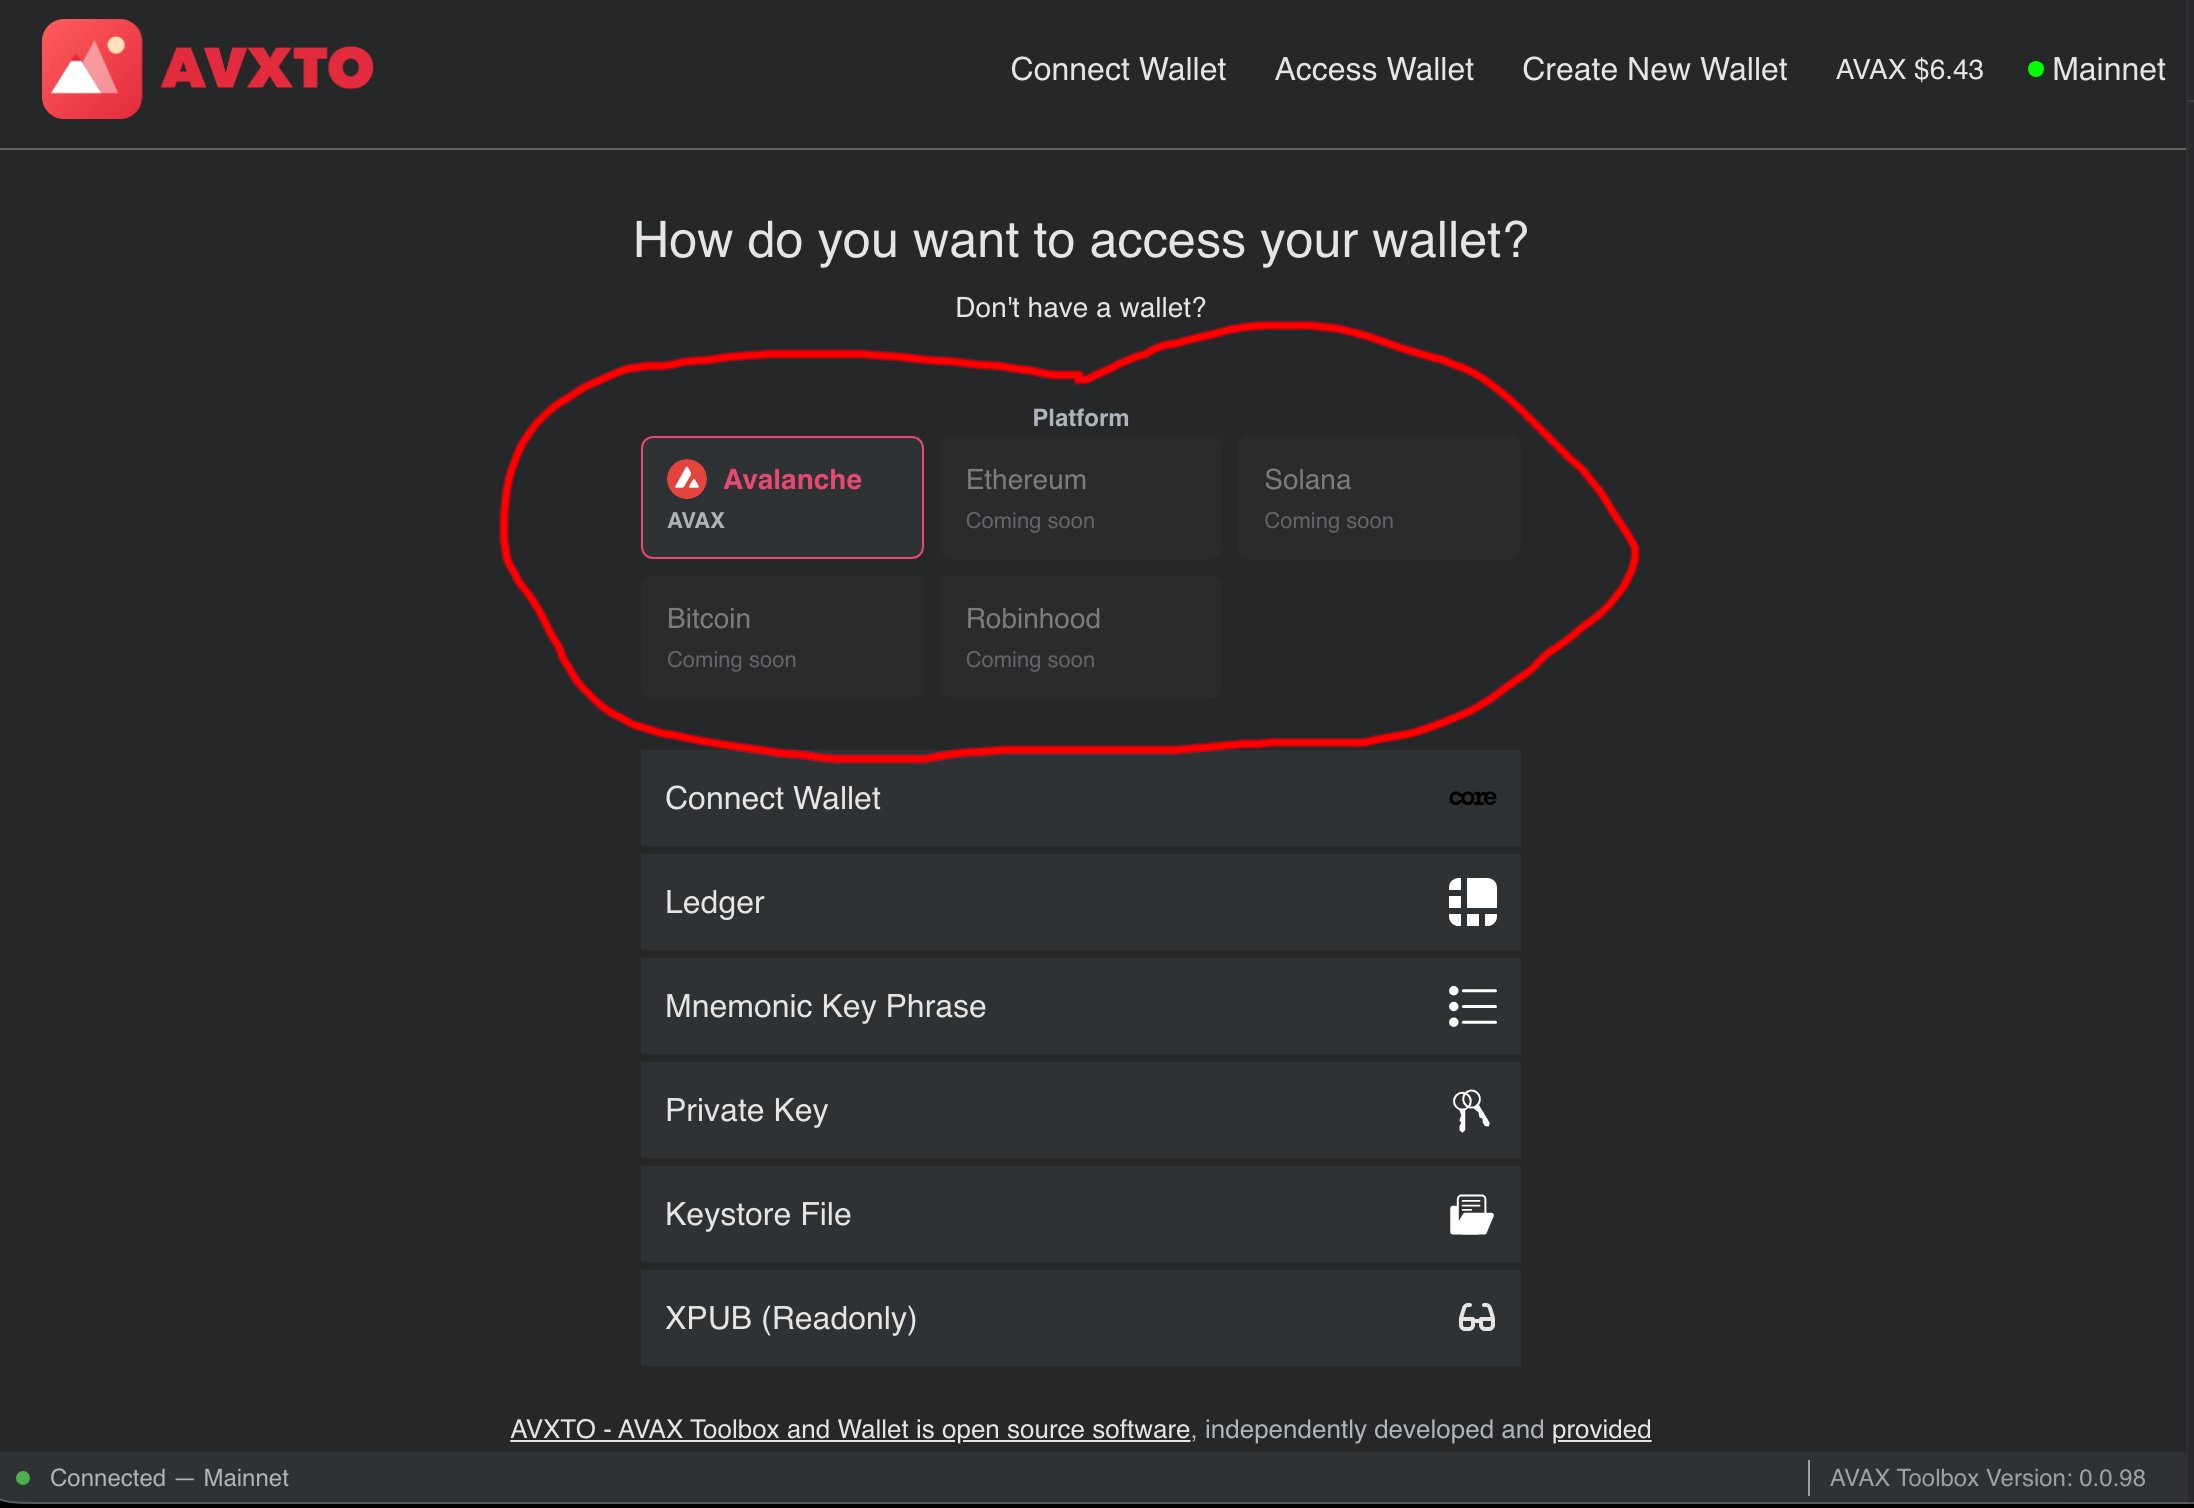2194x1508 pixels.
Task: Click the green Mainnet status dot in header
Action: pos(2035,69)
